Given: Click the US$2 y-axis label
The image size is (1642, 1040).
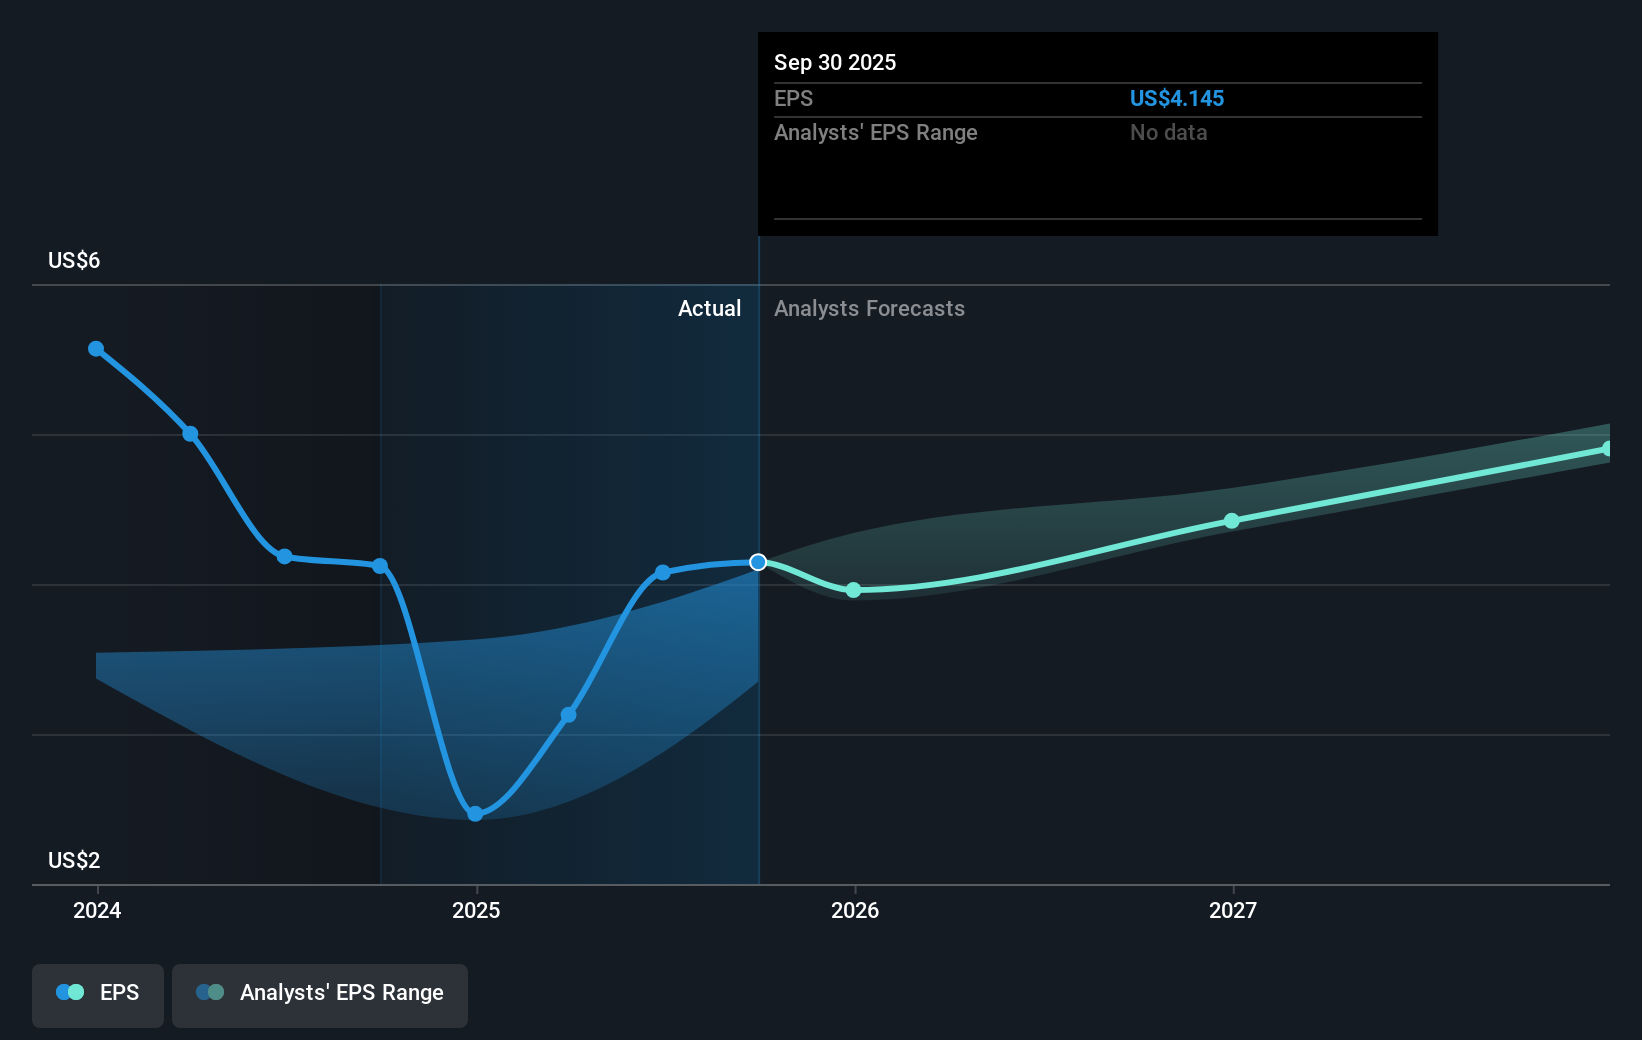Looking at the screenshot, I should [74, 861].
